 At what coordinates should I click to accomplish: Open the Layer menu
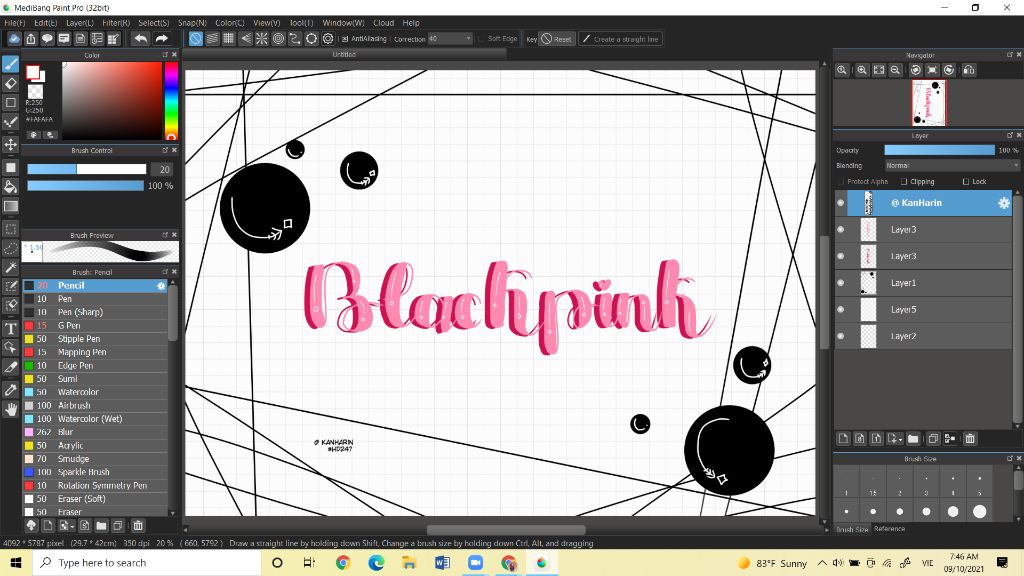(80, 23)
